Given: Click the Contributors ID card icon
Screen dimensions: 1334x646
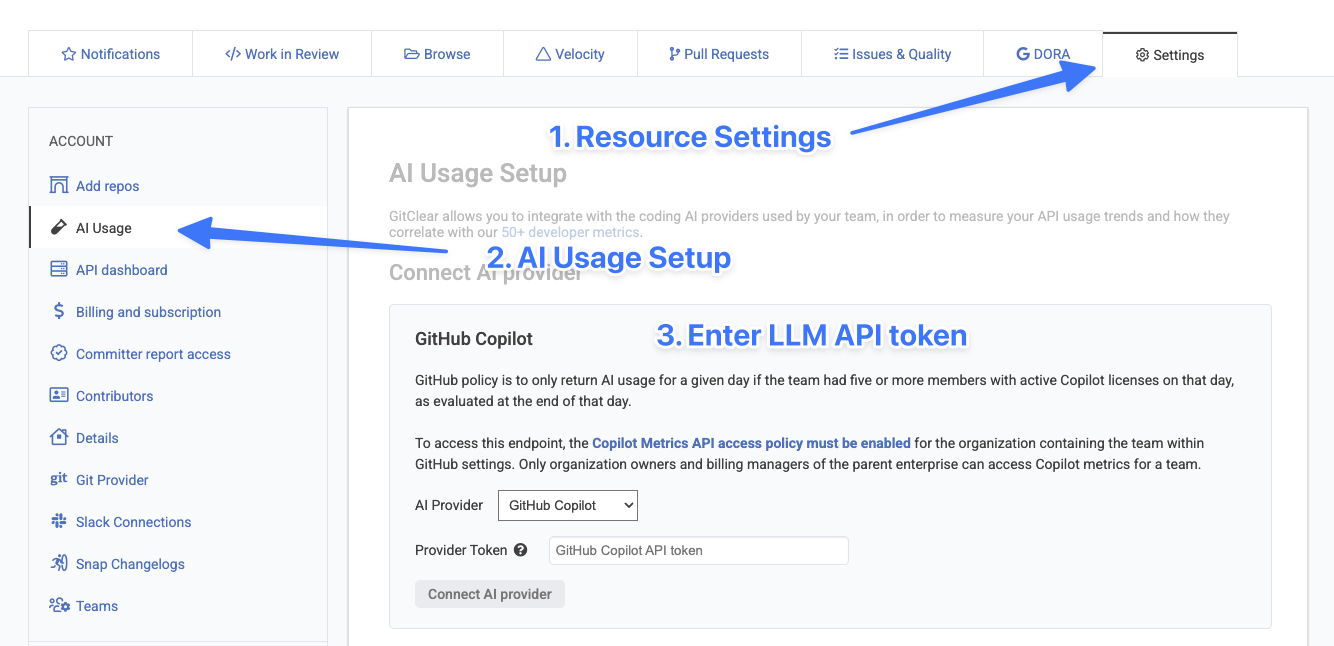Looking at the screenshot, I should tap(59, 396).
